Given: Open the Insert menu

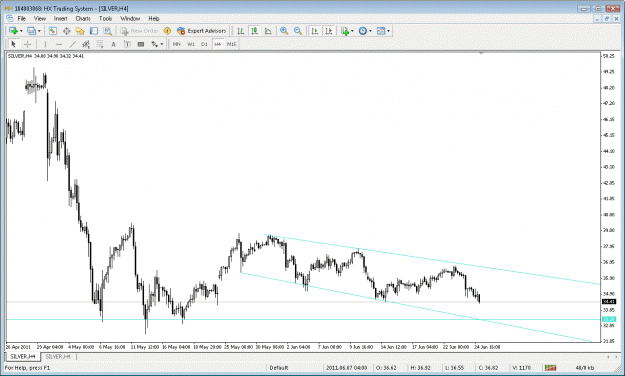Looking at the screenshot, I should click(x=61, y=18).
